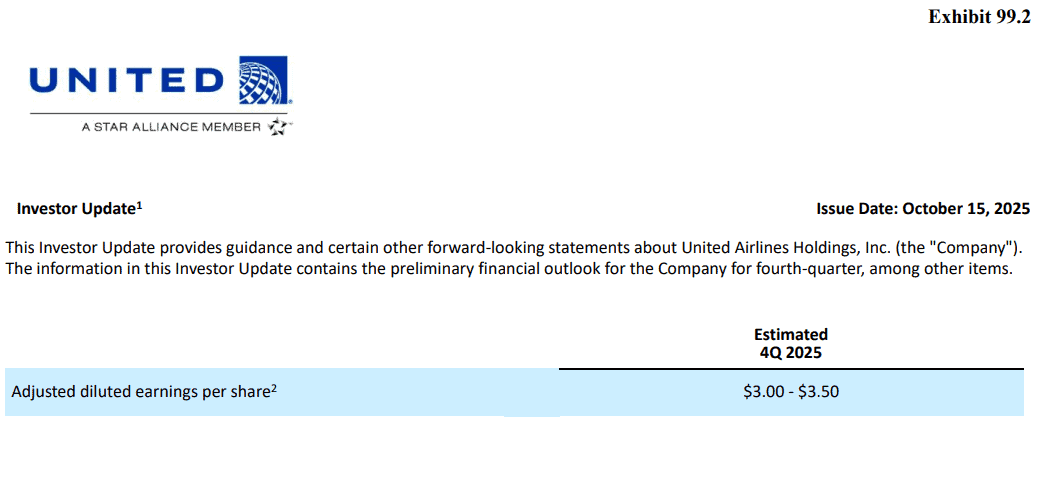Viewport: 1049px width, 493px height.
Task: Click footnote 2 superscript after earnings per share
Action: tap(274, 389)
